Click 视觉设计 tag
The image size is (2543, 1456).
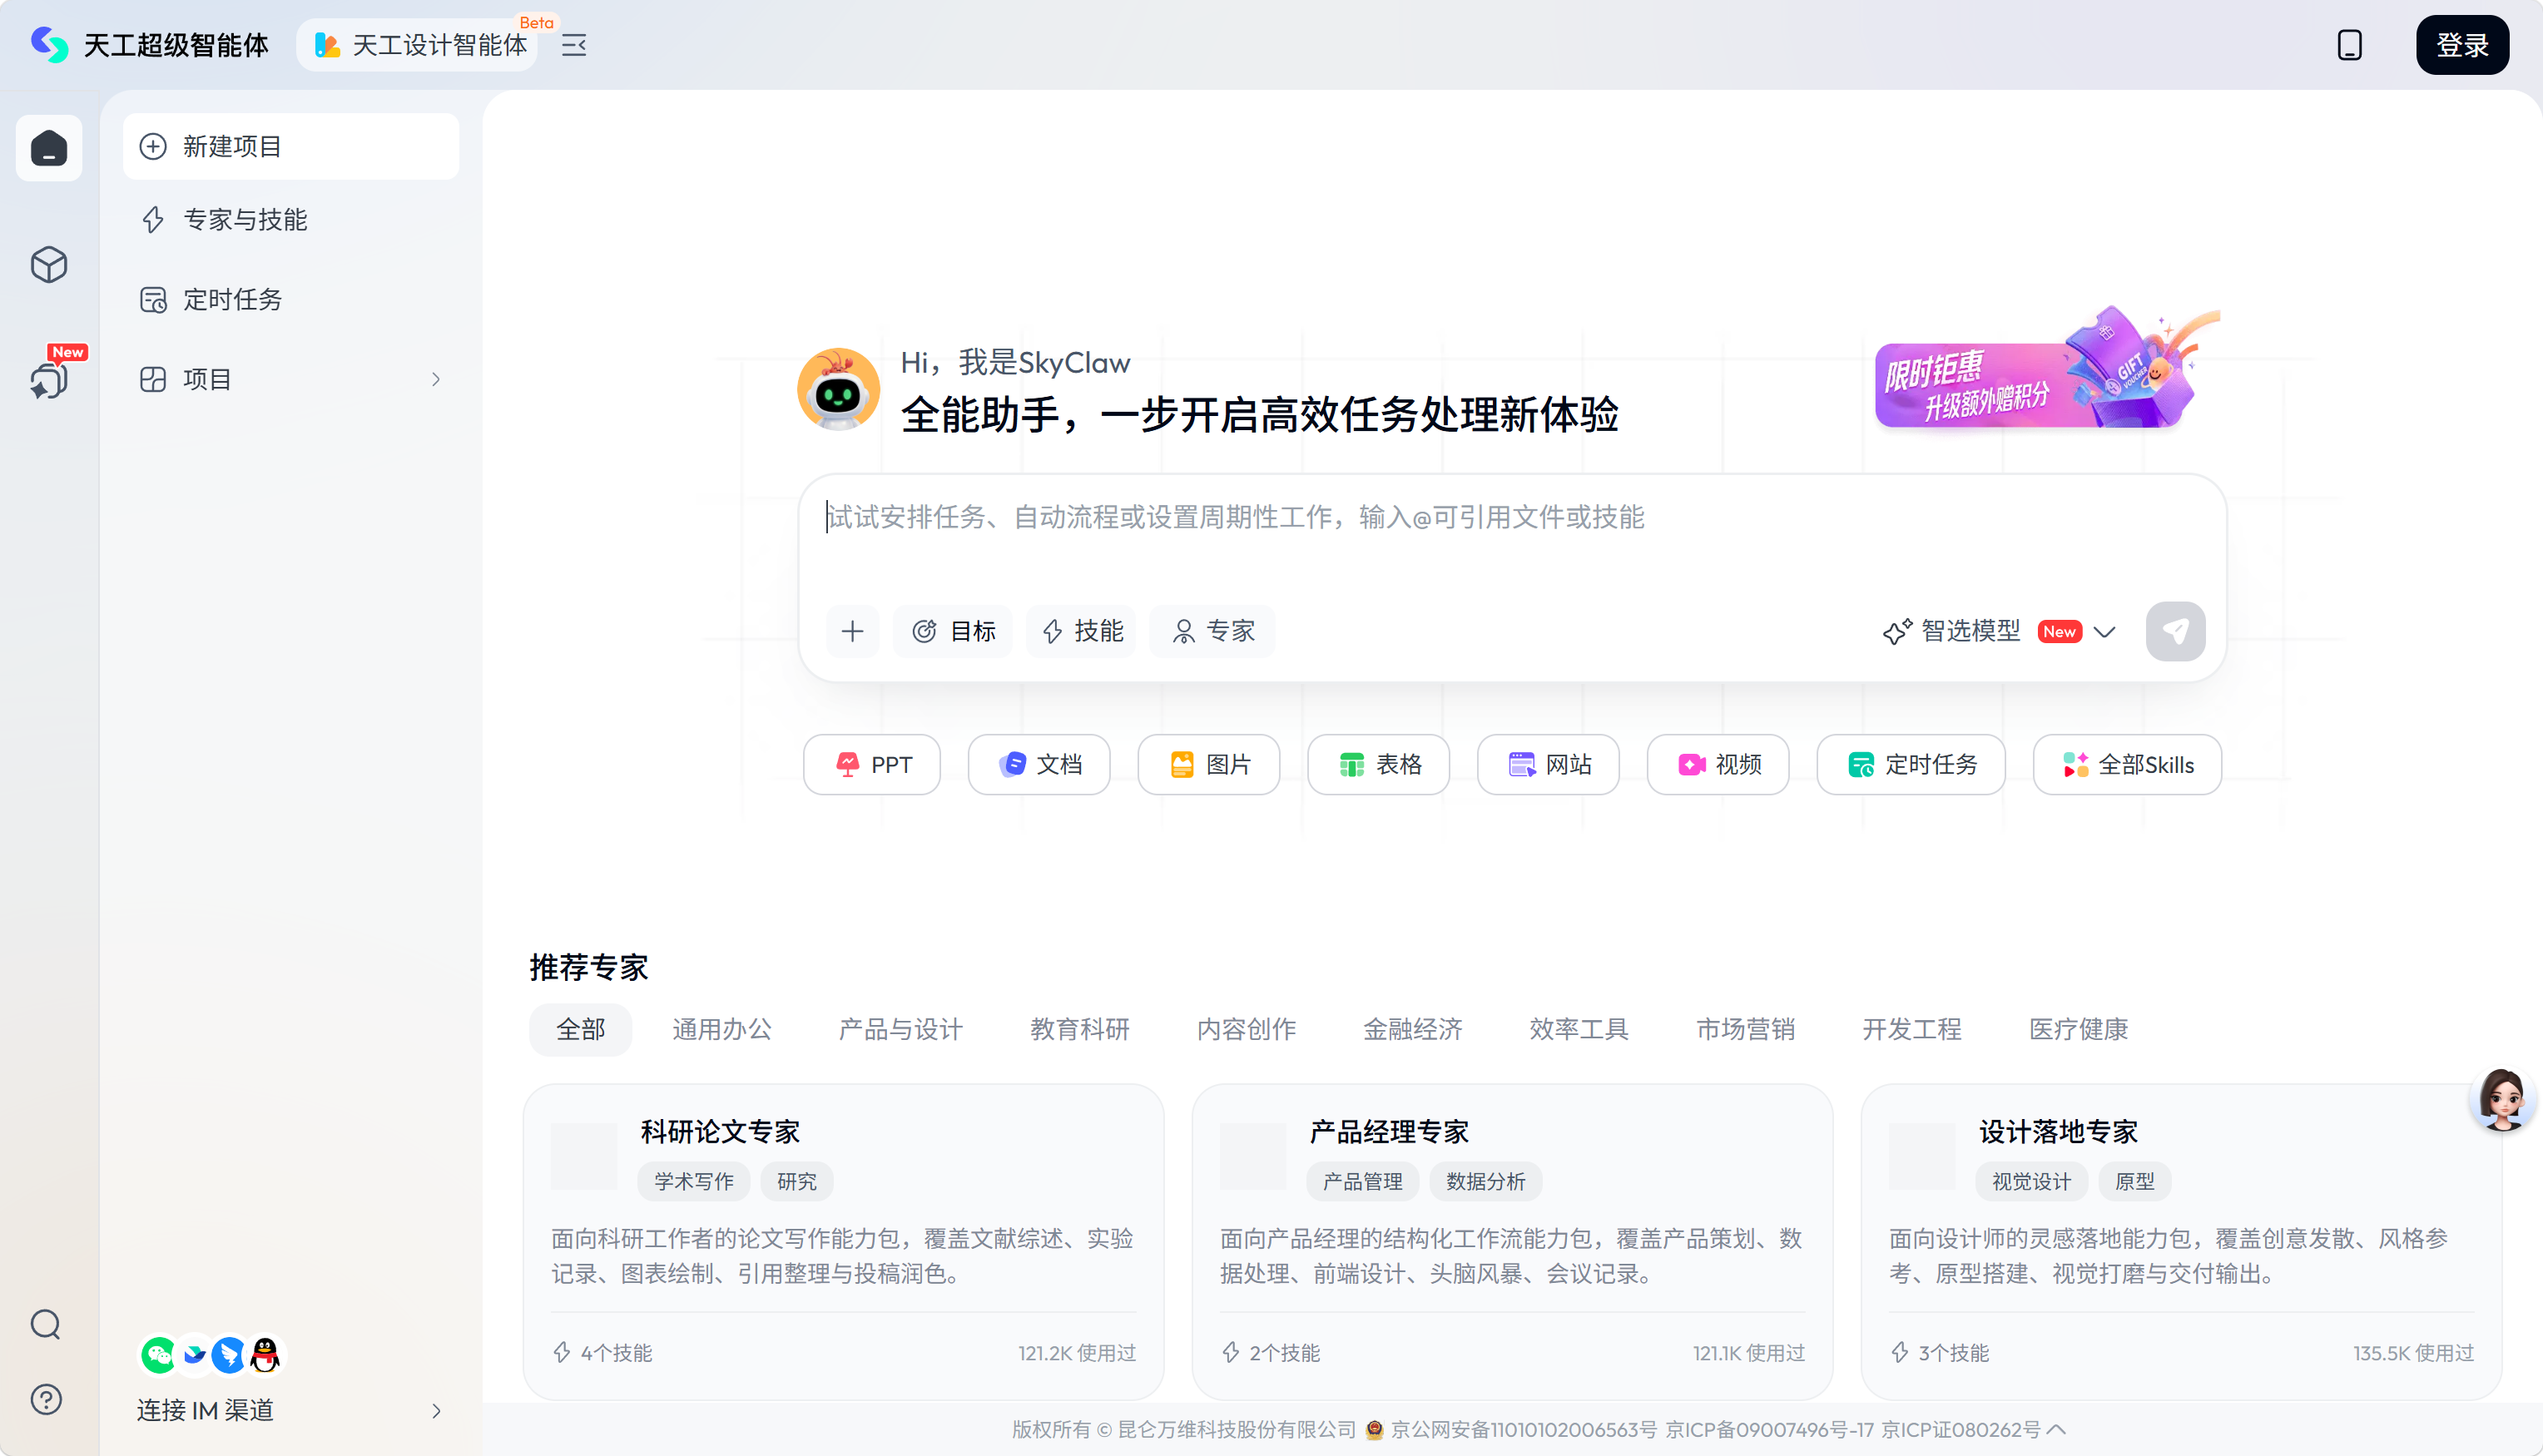2031,1181
